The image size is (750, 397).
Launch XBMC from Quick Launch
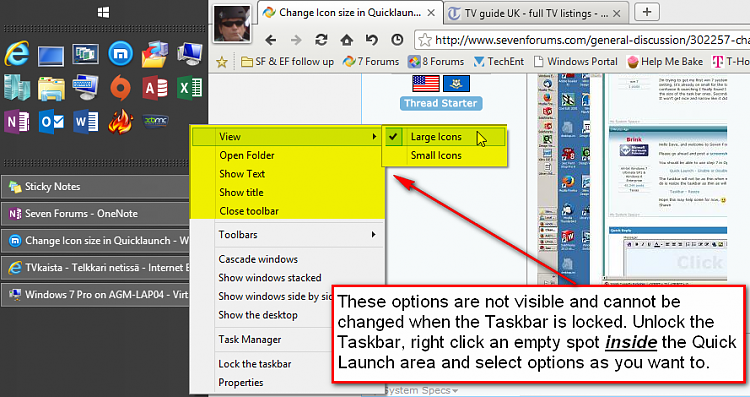click(x=155, y=121)
